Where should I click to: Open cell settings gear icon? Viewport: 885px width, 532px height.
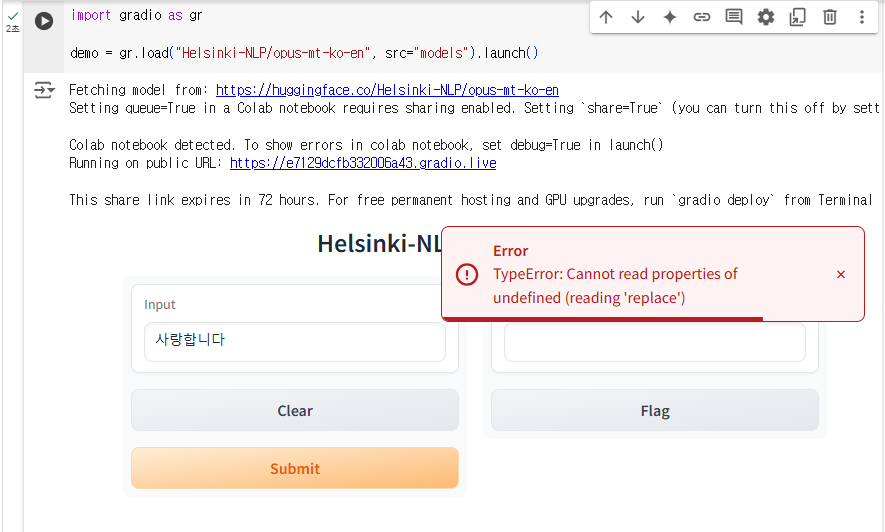pyautogui.click(x=765, y=17)
